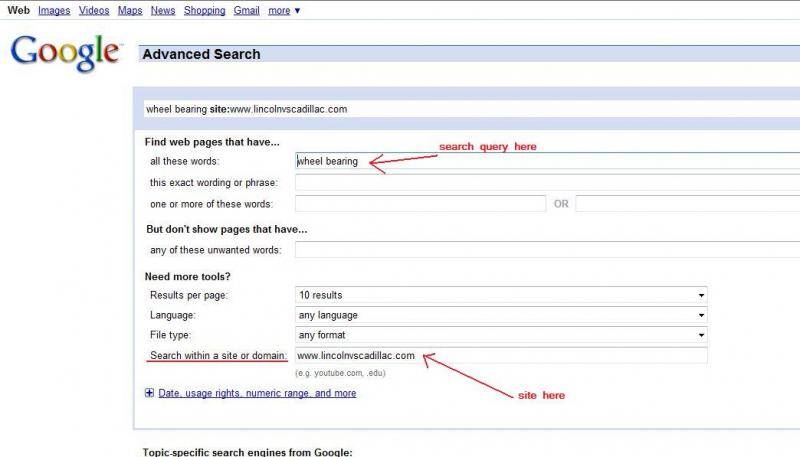
Task: Click the Web tab in top bar
Action: 18,10
